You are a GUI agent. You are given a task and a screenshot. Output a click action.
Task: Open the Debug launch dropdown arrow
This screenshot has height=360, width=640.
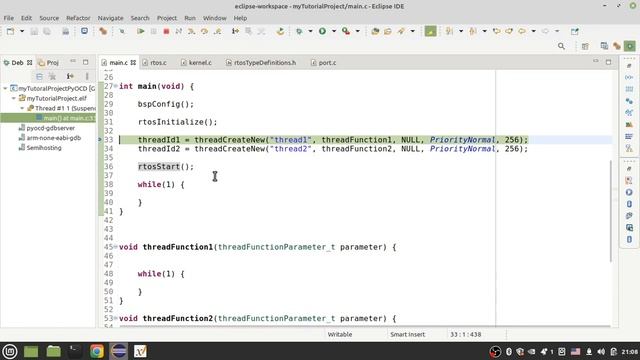310,31
